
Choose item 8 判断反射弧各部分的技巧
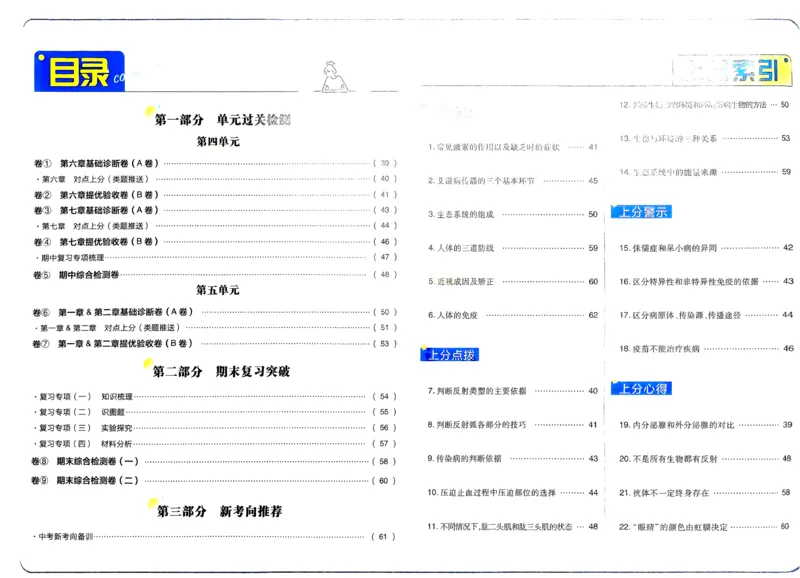pyautogui.click(x=512, y=424)
